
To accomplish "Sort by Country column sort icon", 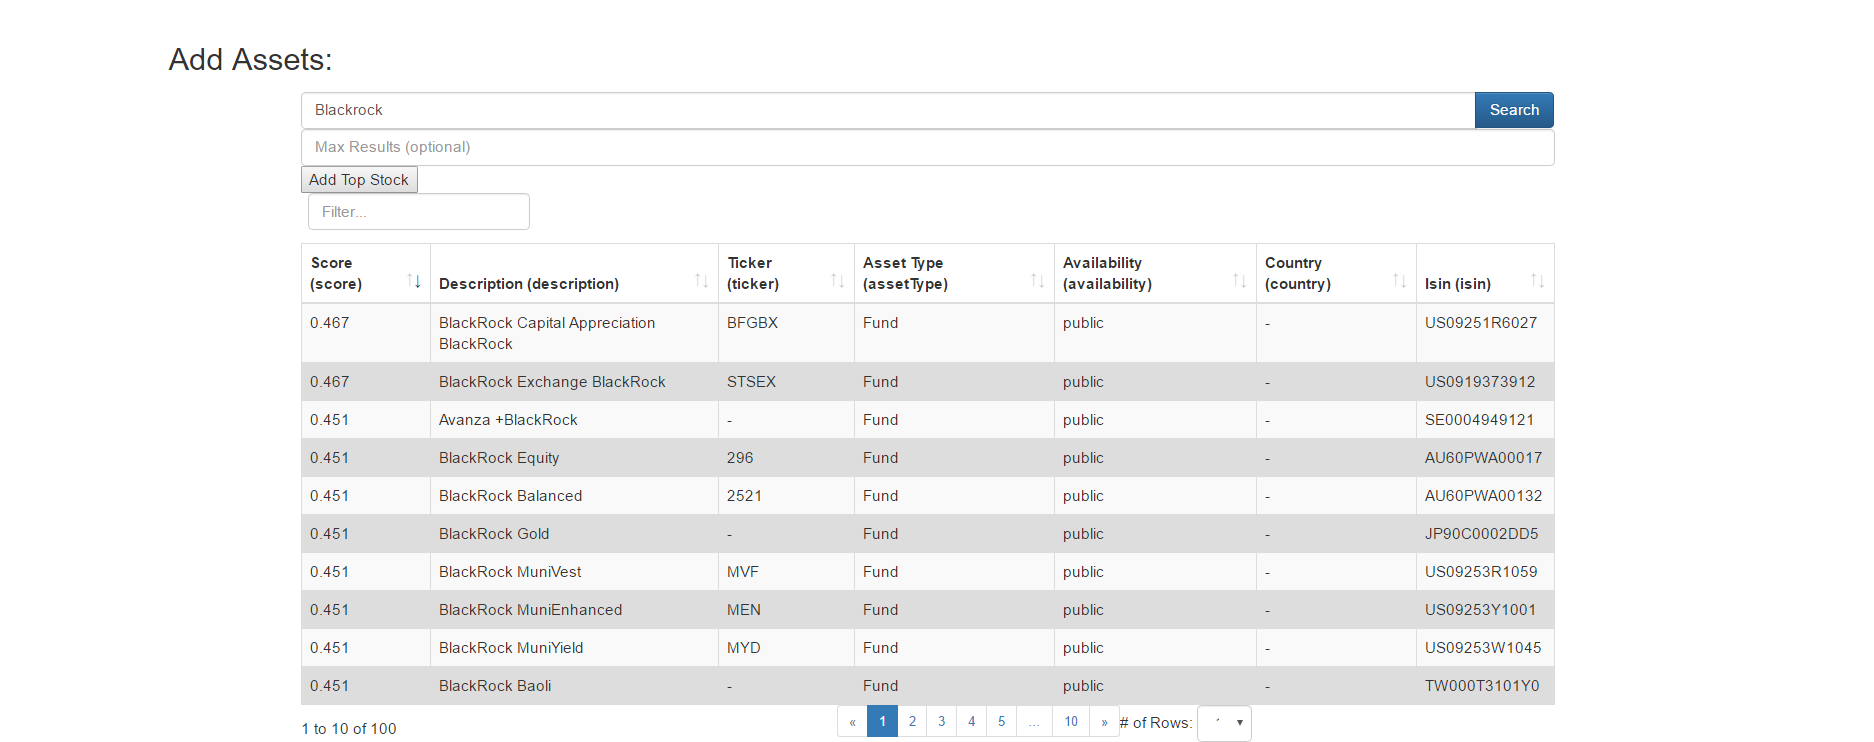I will coord(1400,281).
